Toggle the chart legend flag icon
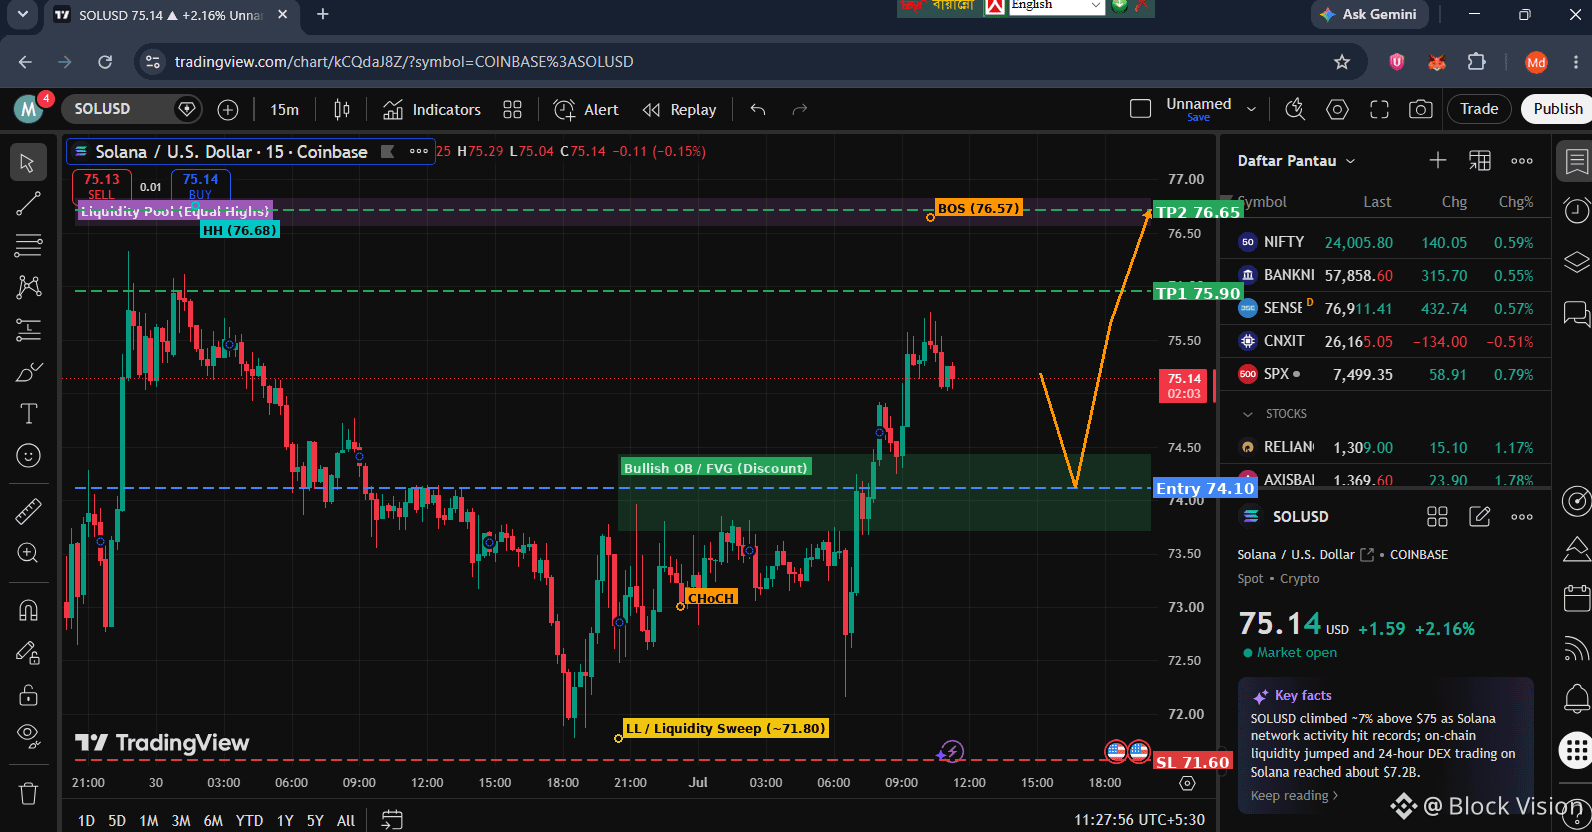Image resolution: width=1592 pixels, height=832 pixels. point(387,152)
